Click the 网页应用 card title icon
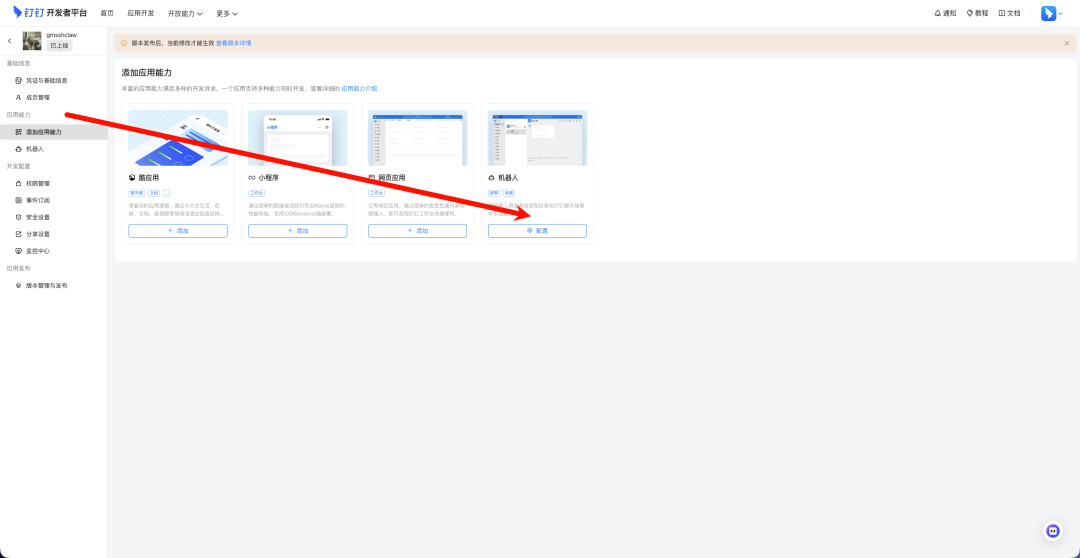The width and height of the screenshot is (1080, 558). coord(372,178)
